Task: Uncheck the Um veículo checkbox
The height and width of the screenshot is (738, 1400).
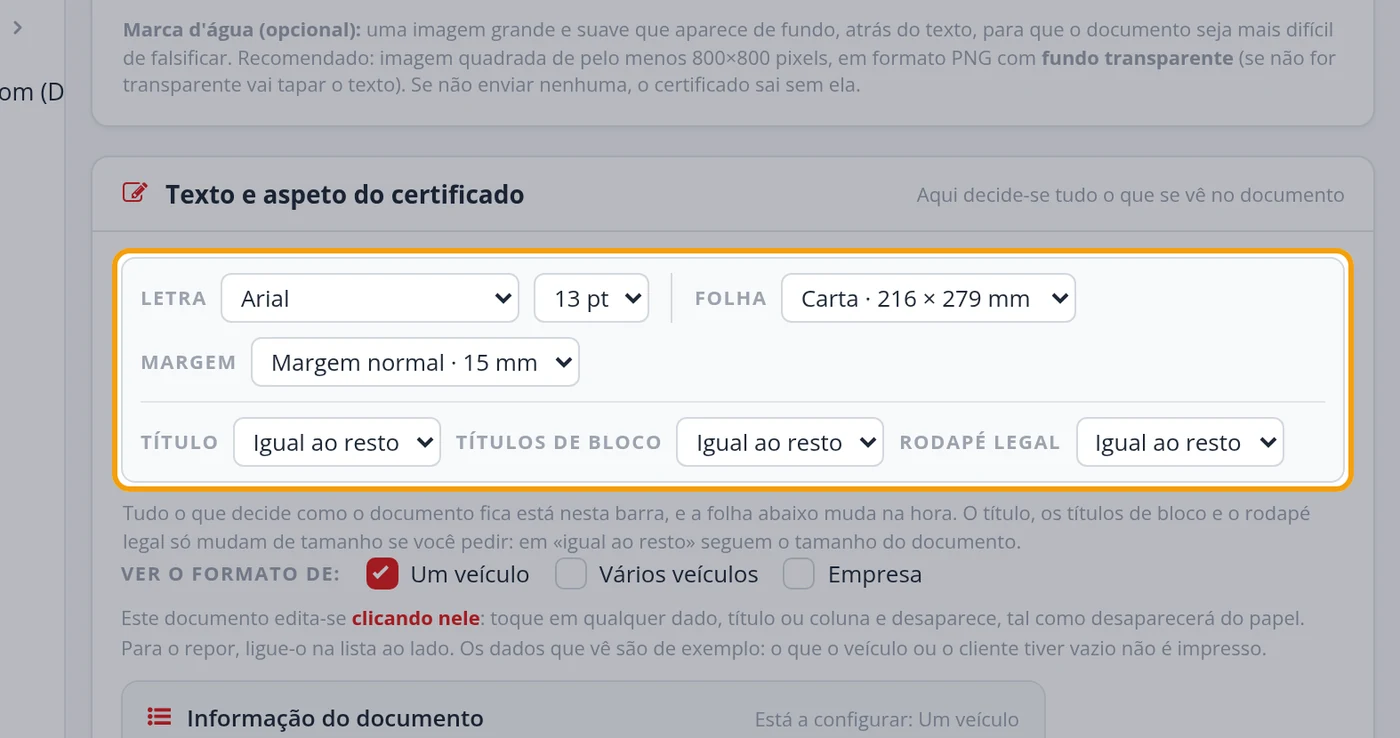Action: [x=382, y=574]
